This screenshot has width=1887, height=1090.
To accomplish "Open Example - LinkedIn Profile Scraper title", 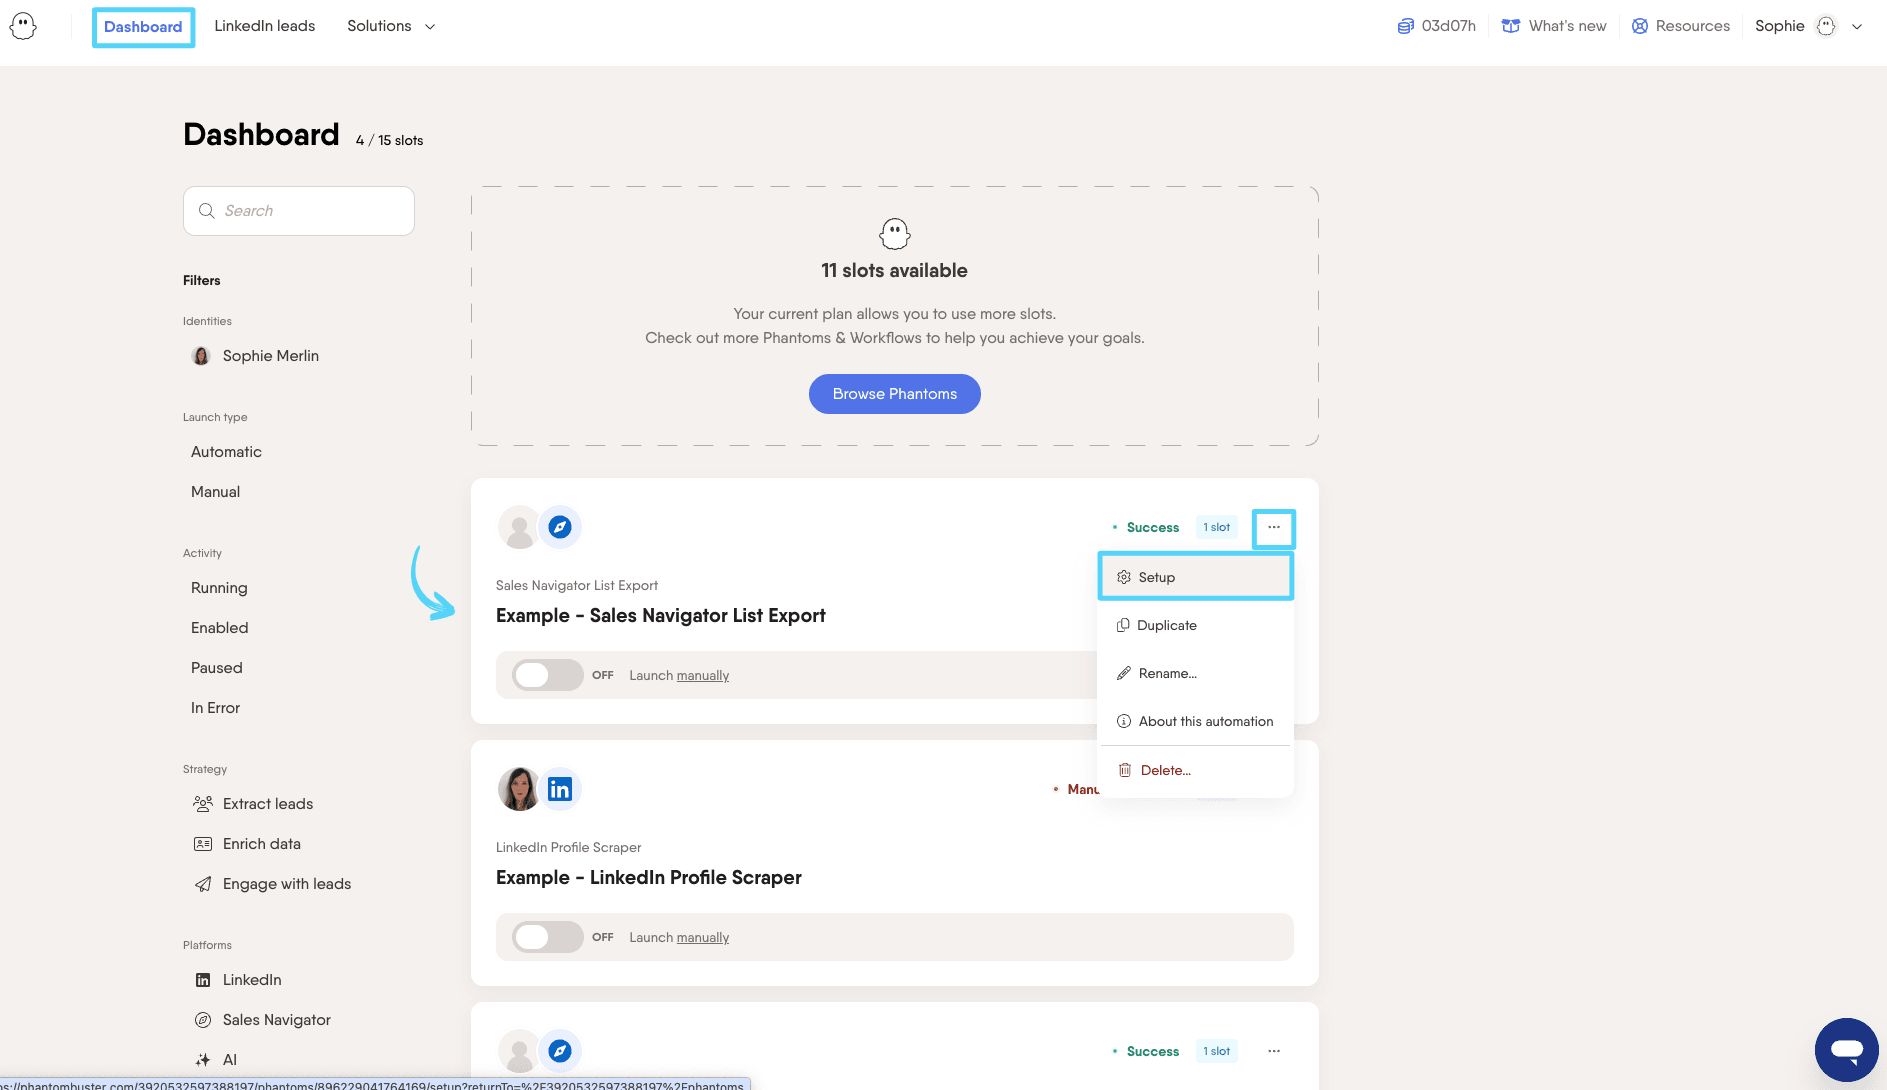I will tap(649, 878).
